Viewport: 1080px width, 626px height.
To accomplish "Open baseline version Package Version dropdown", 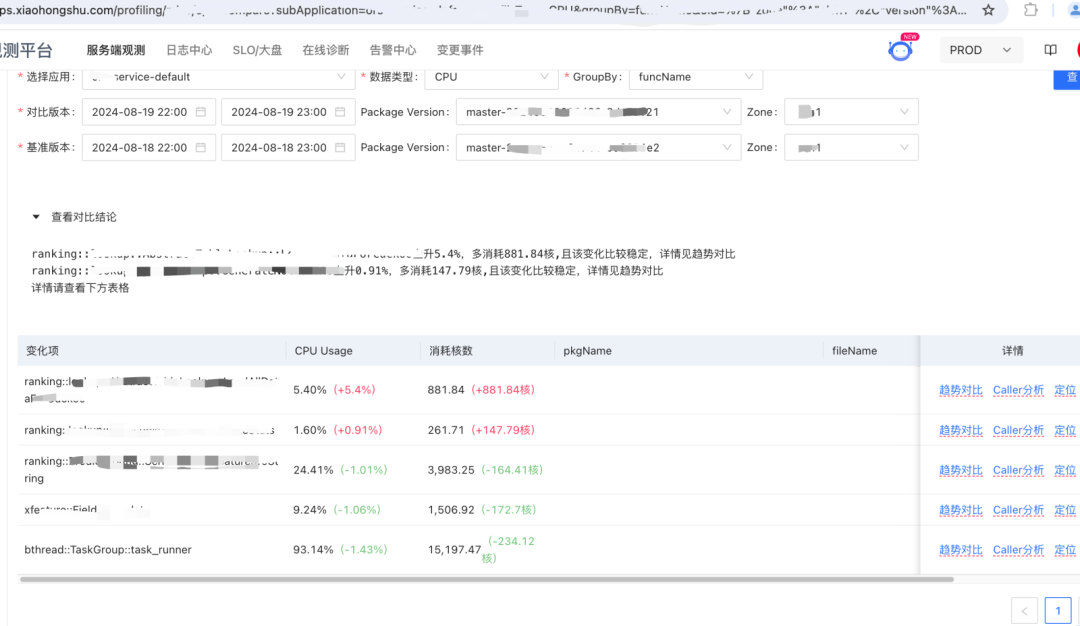I will coord(599,147).
